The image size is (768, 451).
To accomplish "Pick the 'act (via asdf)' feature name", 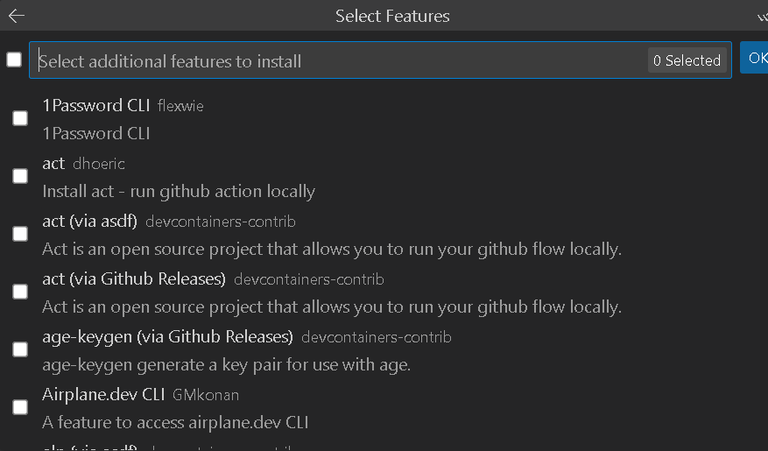I will pos(90,221).
